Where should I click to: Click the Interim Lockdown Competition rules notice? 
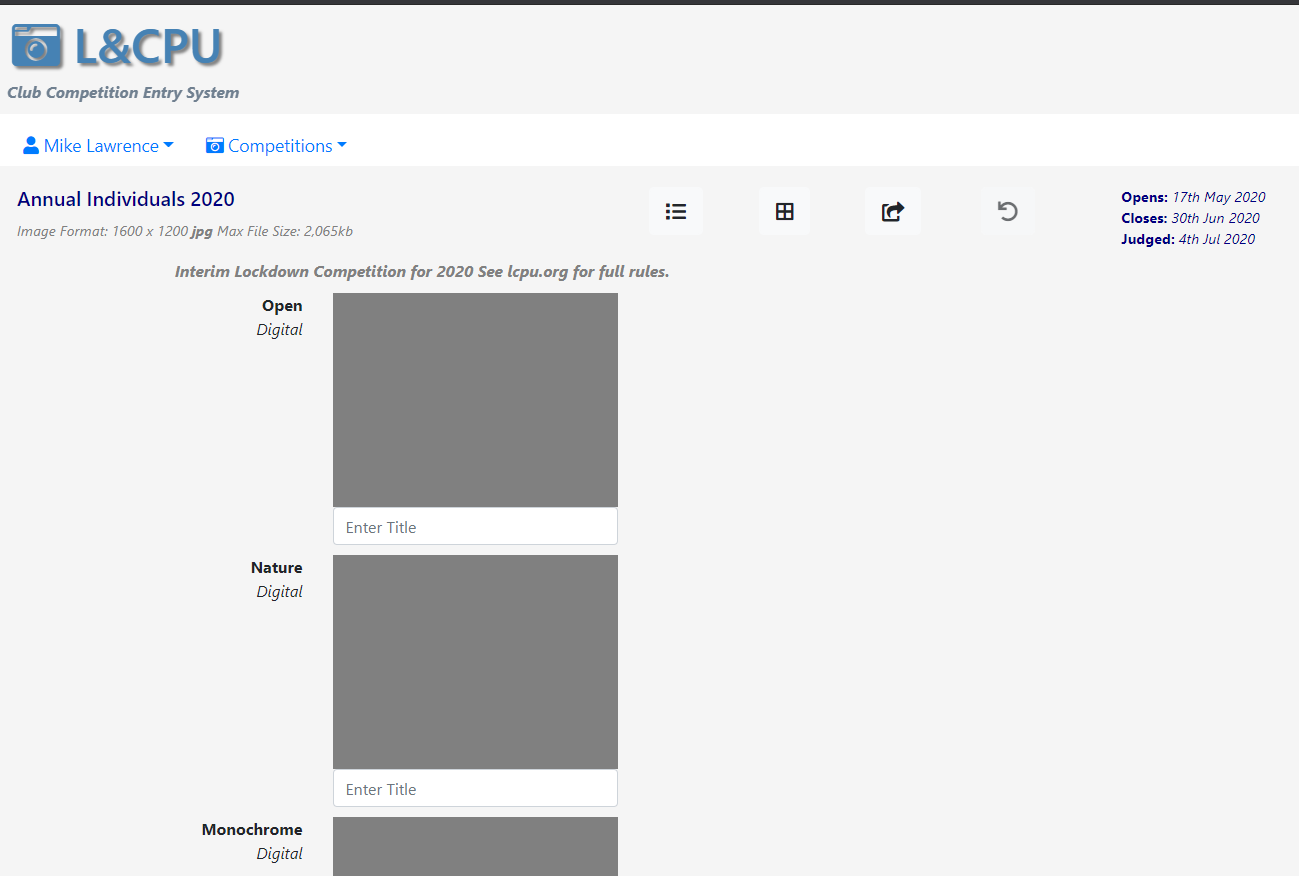422,272
